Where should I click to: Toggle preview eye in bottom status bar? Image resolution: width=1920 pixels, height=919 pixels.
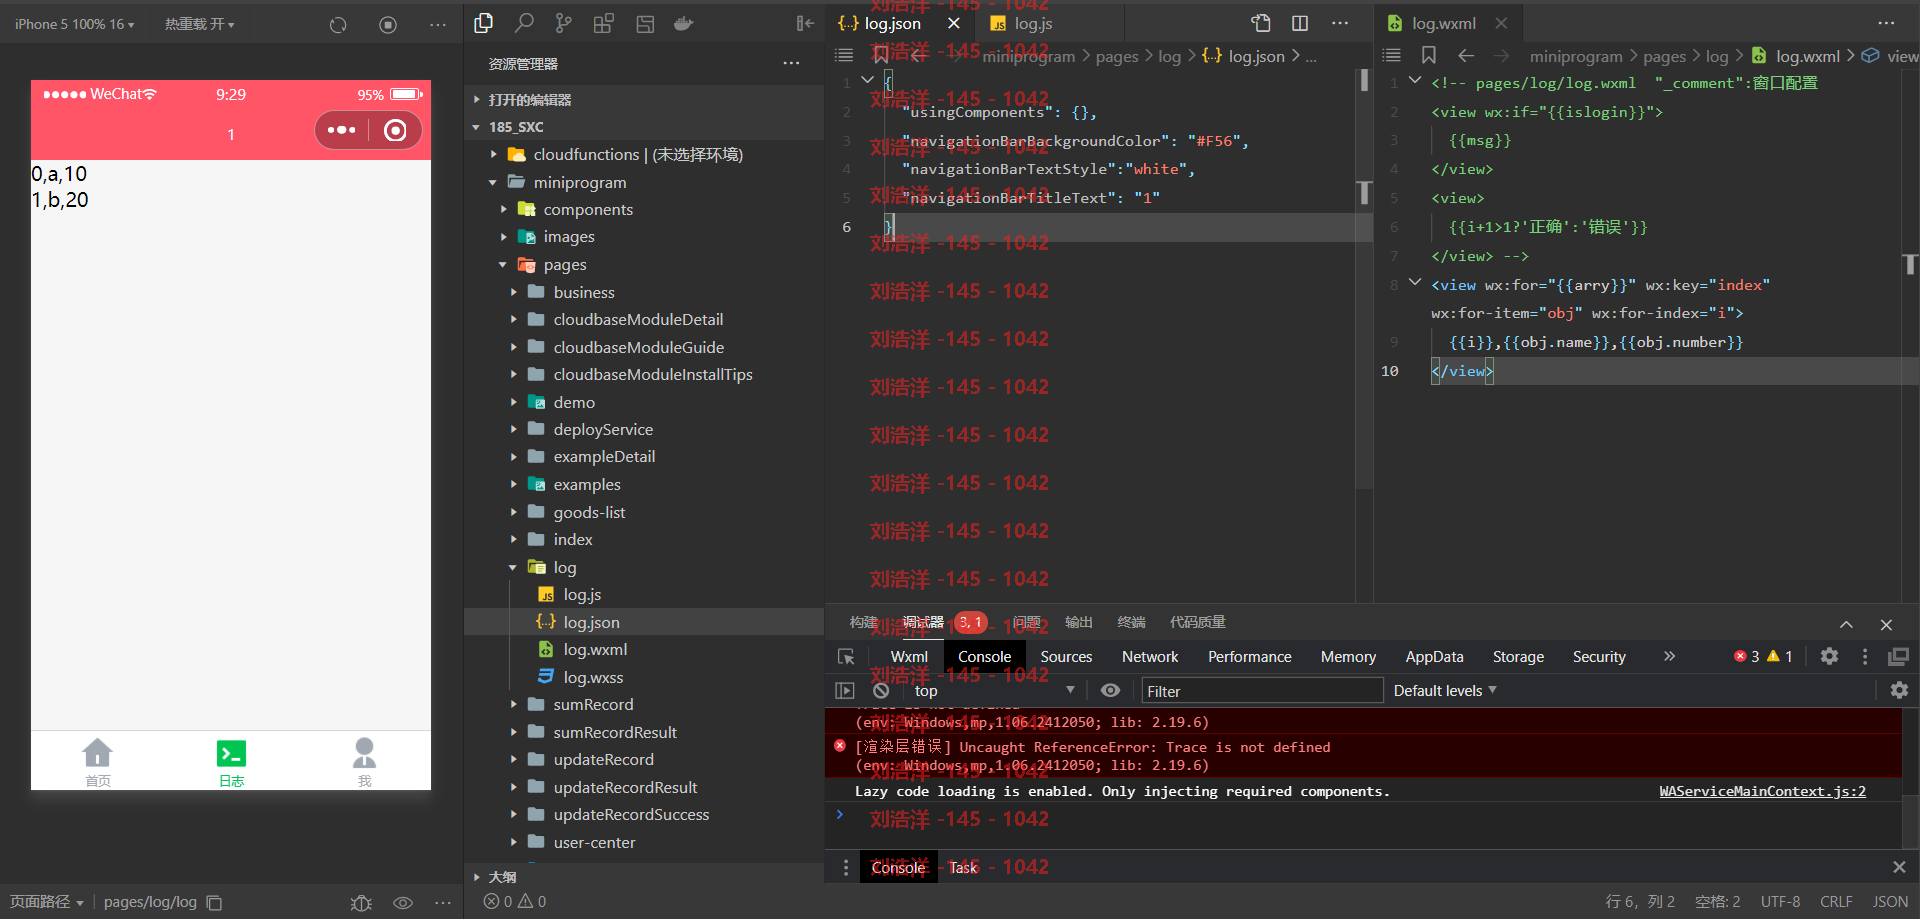click(x=403, y=903)
